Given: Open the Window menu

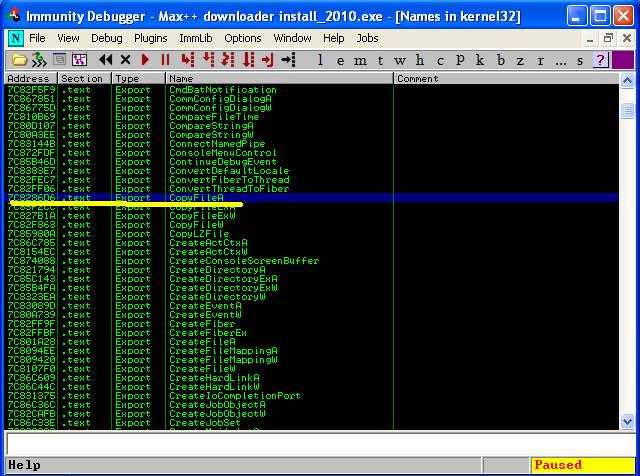Looking at the screenshot, I should click(292, 38).
